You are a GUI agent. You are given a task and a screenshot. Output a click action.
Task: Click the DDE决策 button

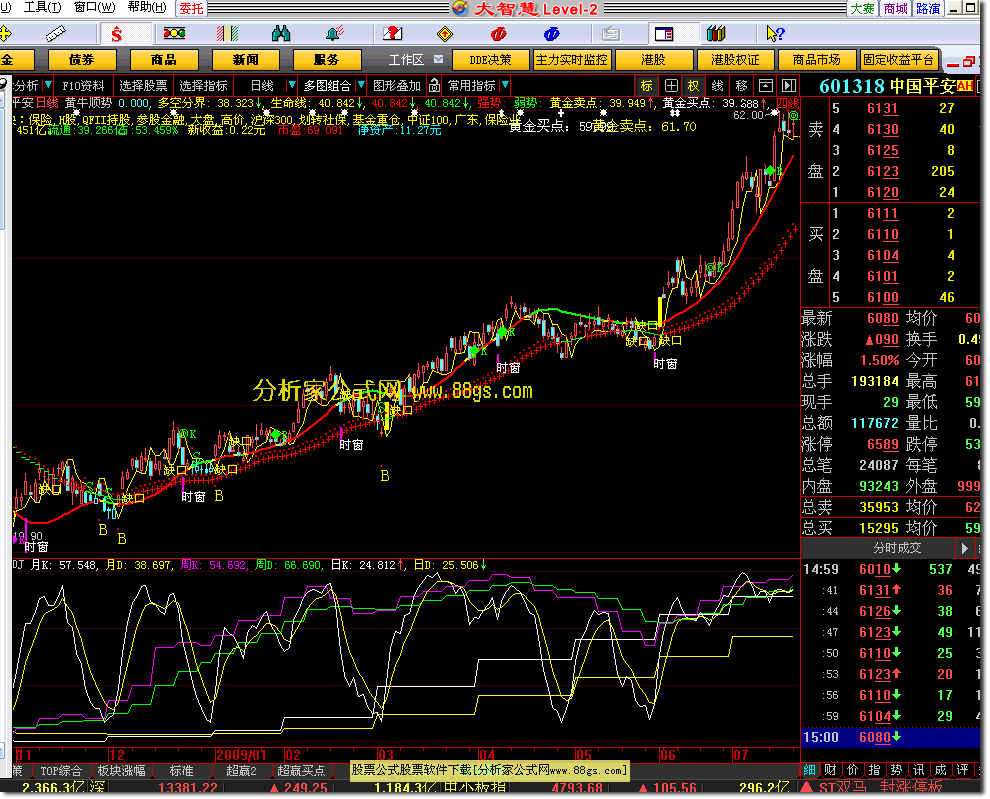pyautogui.click(x=491, y=60)
